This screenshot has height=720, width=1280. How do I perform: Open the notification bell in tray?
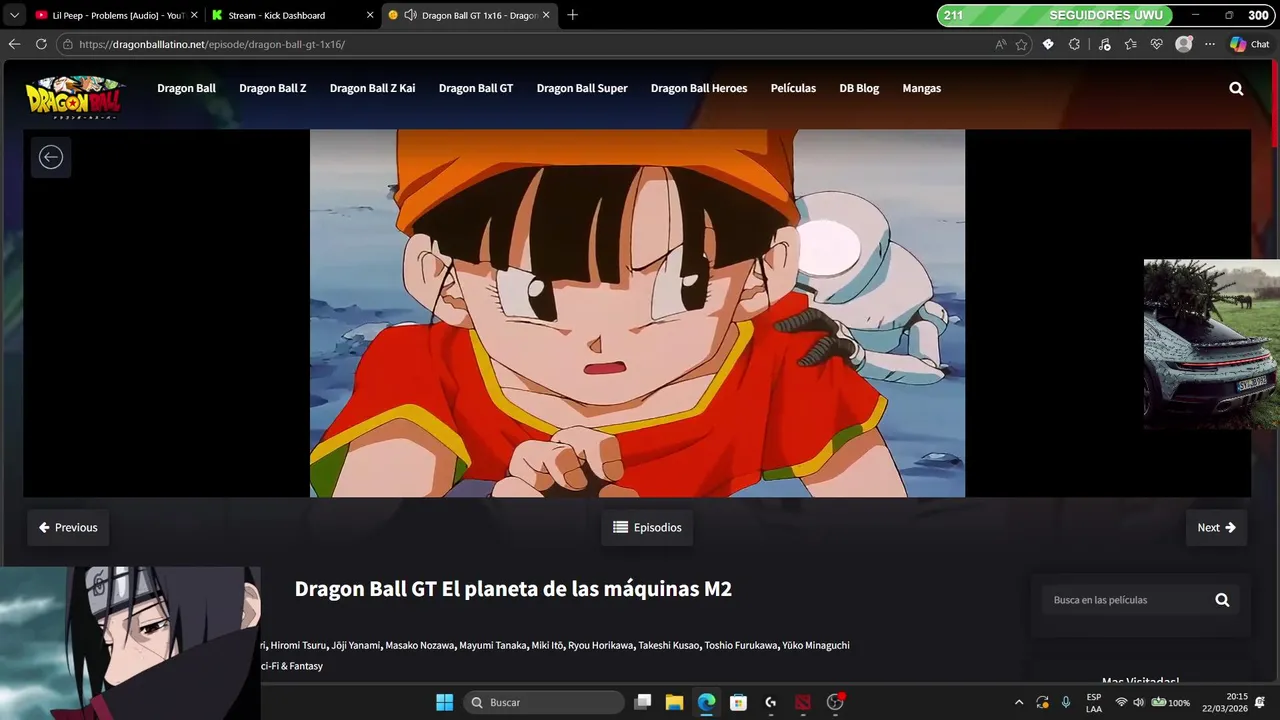[1260, 702]
